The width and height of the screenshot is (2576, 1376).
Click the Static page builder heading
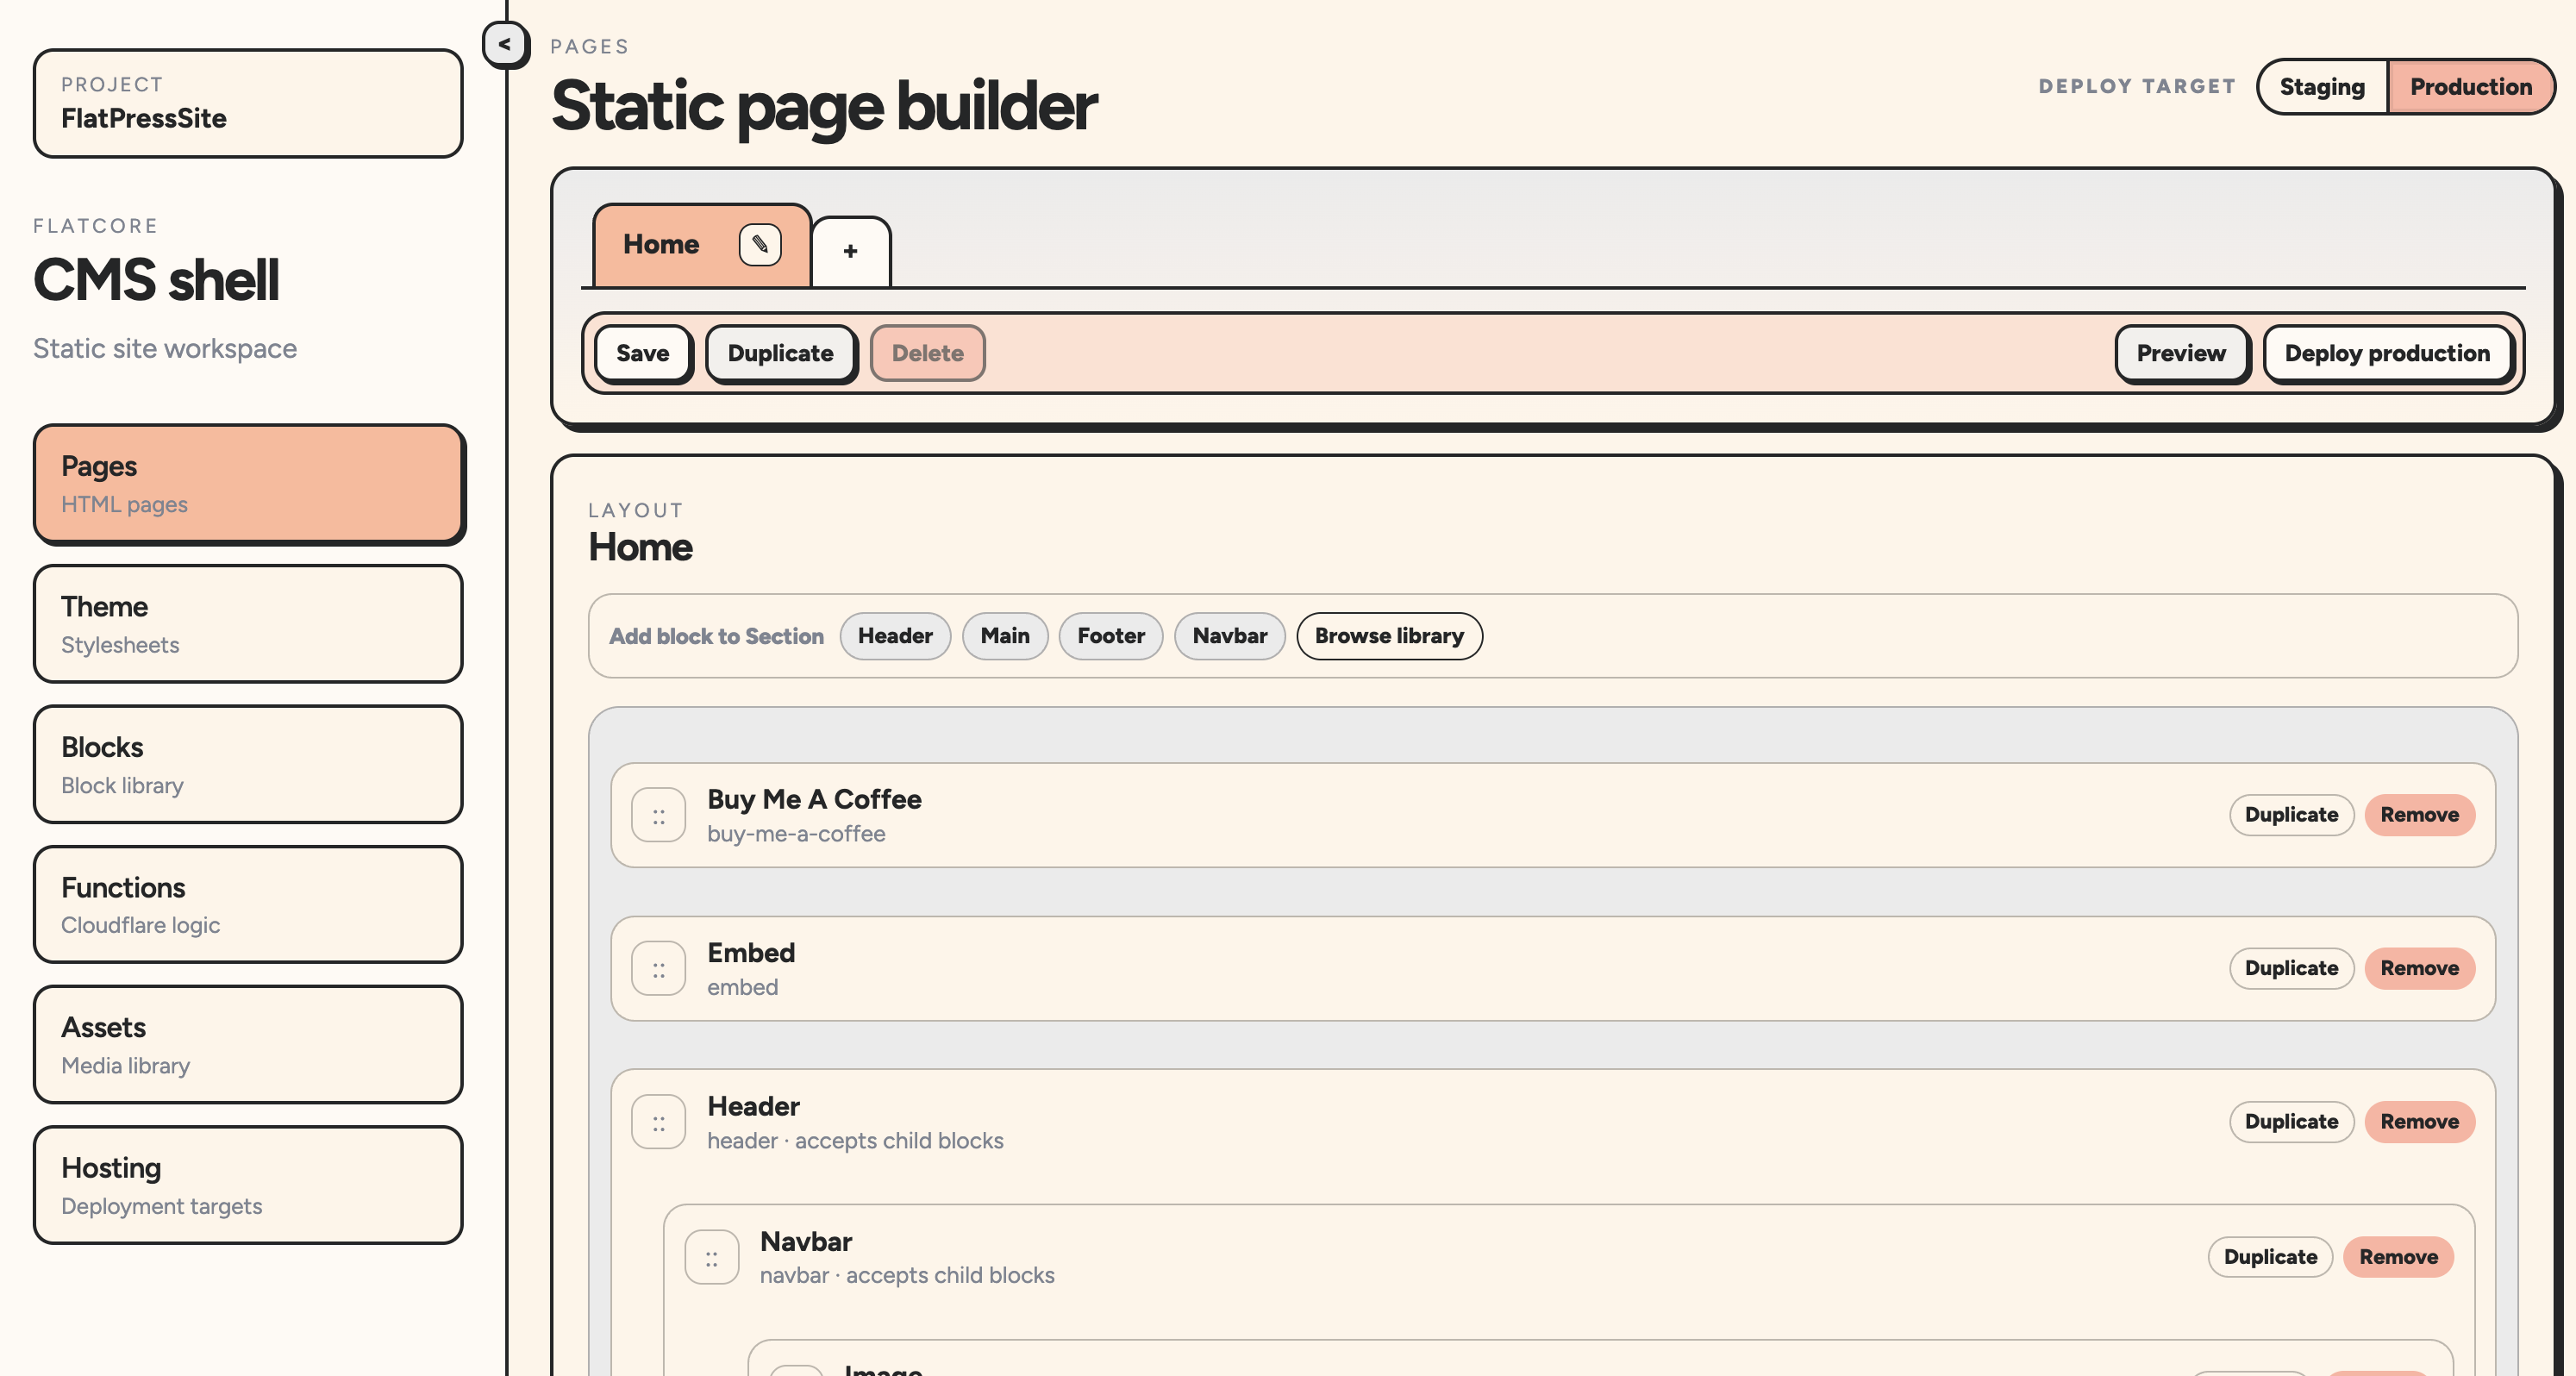coord(824,106)
